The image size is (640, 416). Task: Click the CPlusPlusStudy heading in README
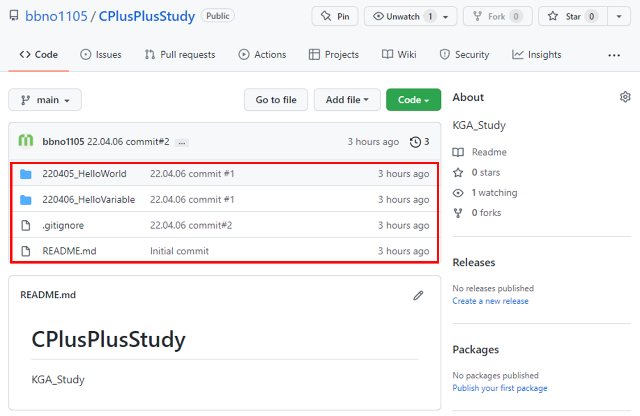tap(108, 339)
